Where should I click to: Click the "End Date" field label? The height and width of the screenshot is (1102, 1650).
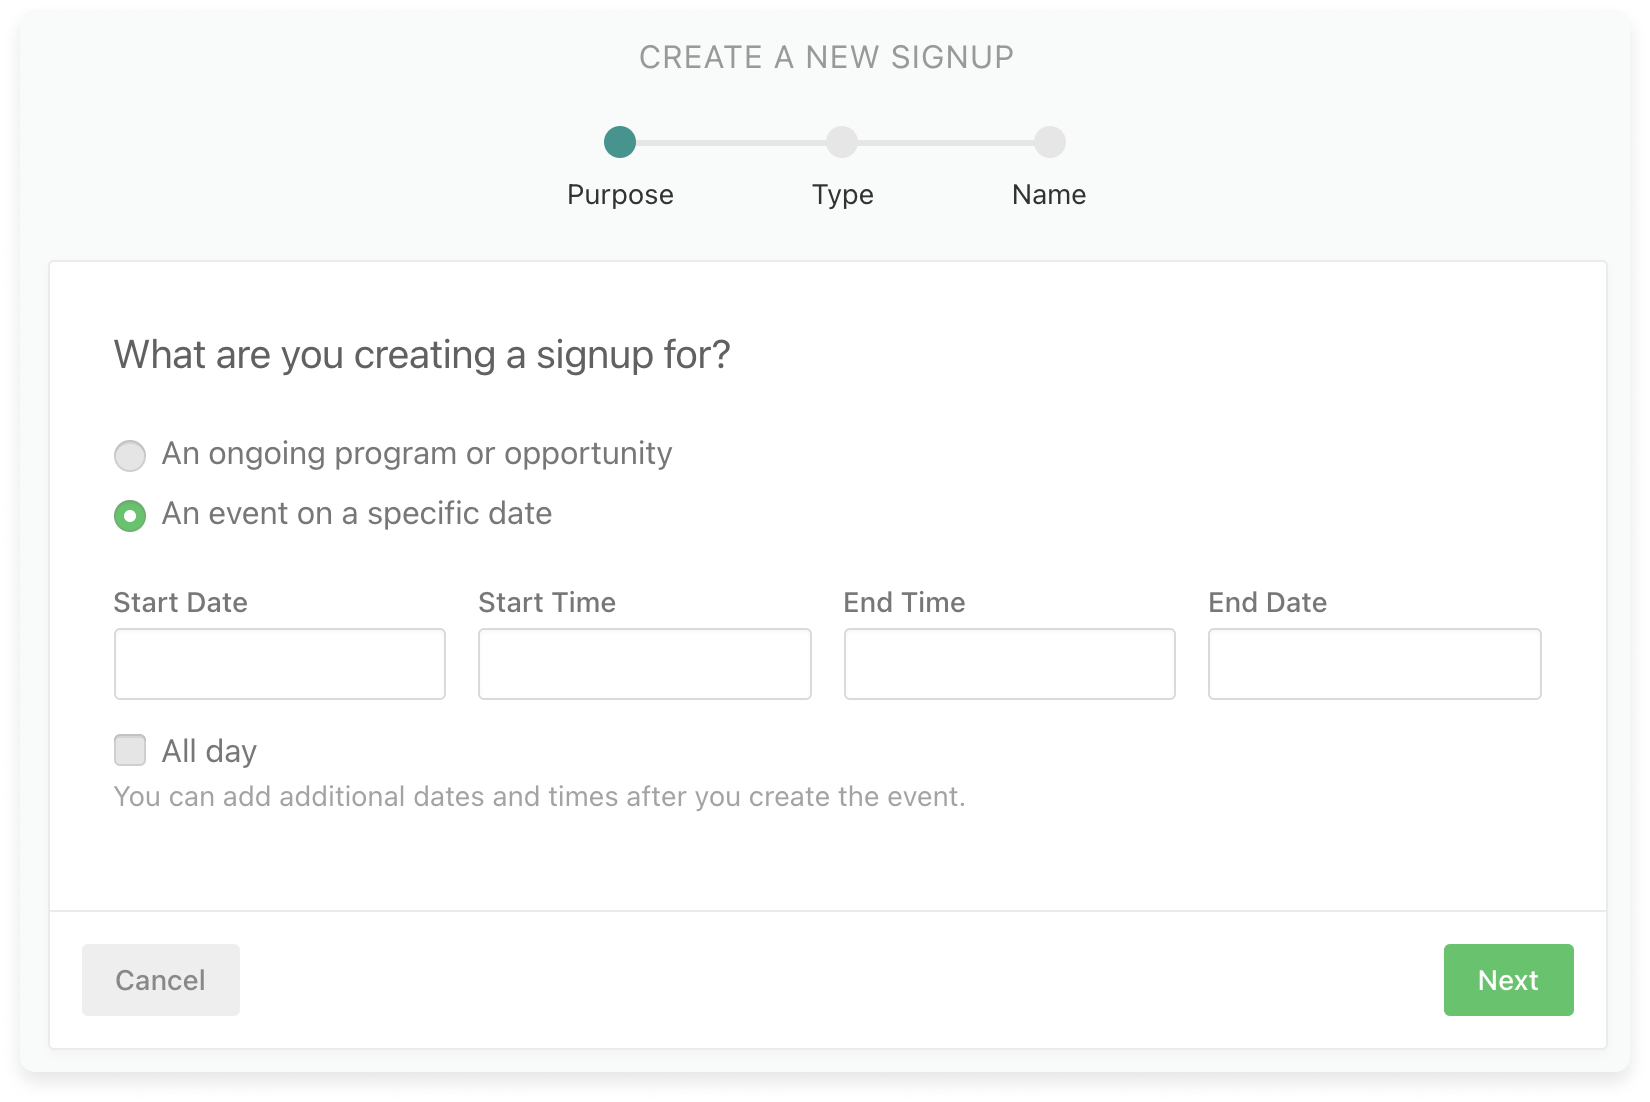(1267, 602)
